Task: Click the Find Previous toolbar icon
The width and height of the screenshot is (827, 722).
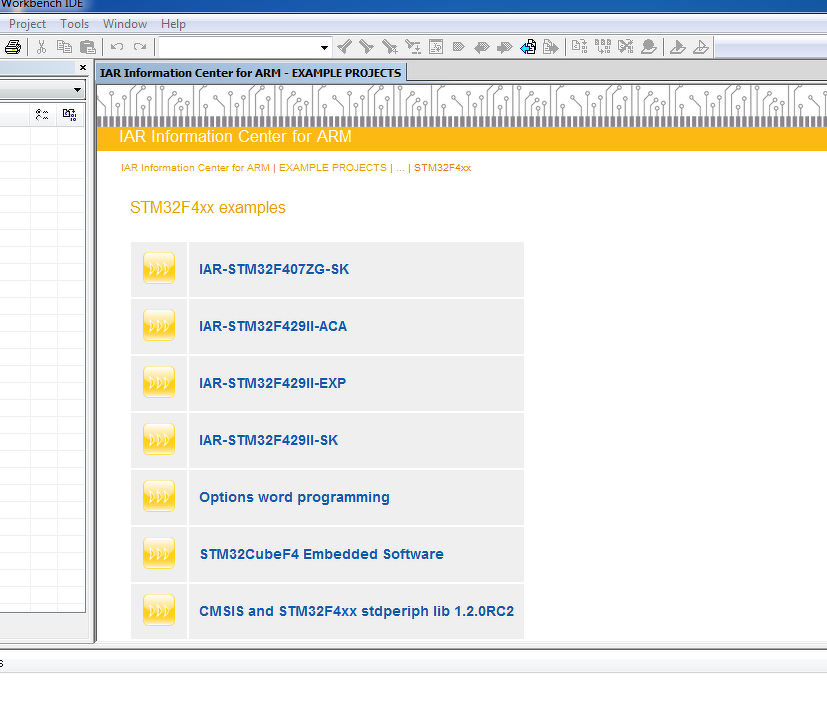Action: pos(344,47)
